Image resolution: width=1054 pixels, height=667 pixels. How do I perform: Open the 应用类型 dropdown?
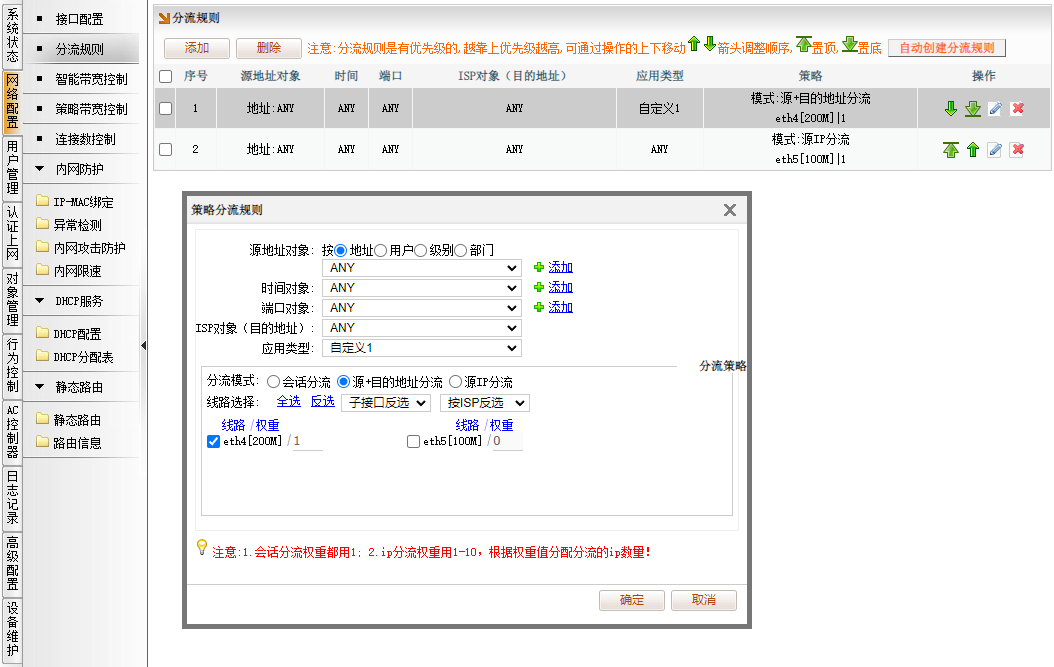pyautogui.click(x=422, y=348)
